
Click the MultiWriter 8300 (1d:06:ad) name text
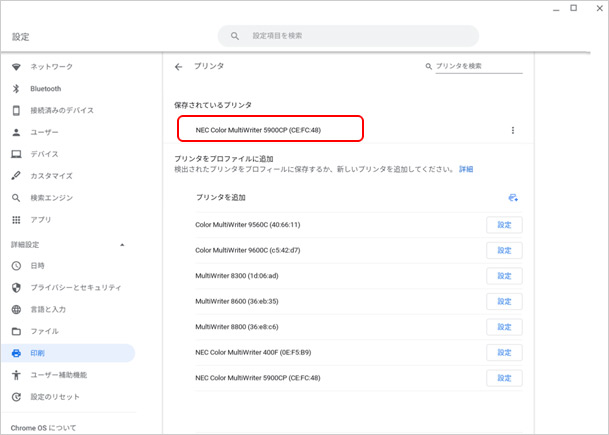pyautogui.click(x=237, y=276)
